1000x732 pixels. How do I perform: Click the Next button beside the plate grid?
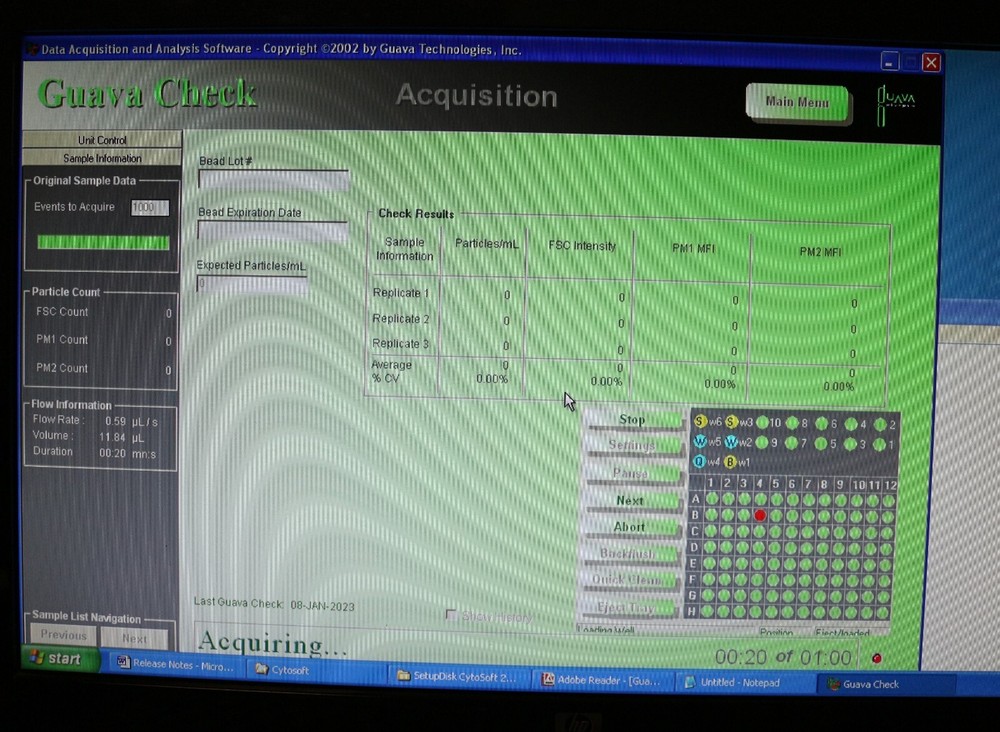(x=629, y=501)
